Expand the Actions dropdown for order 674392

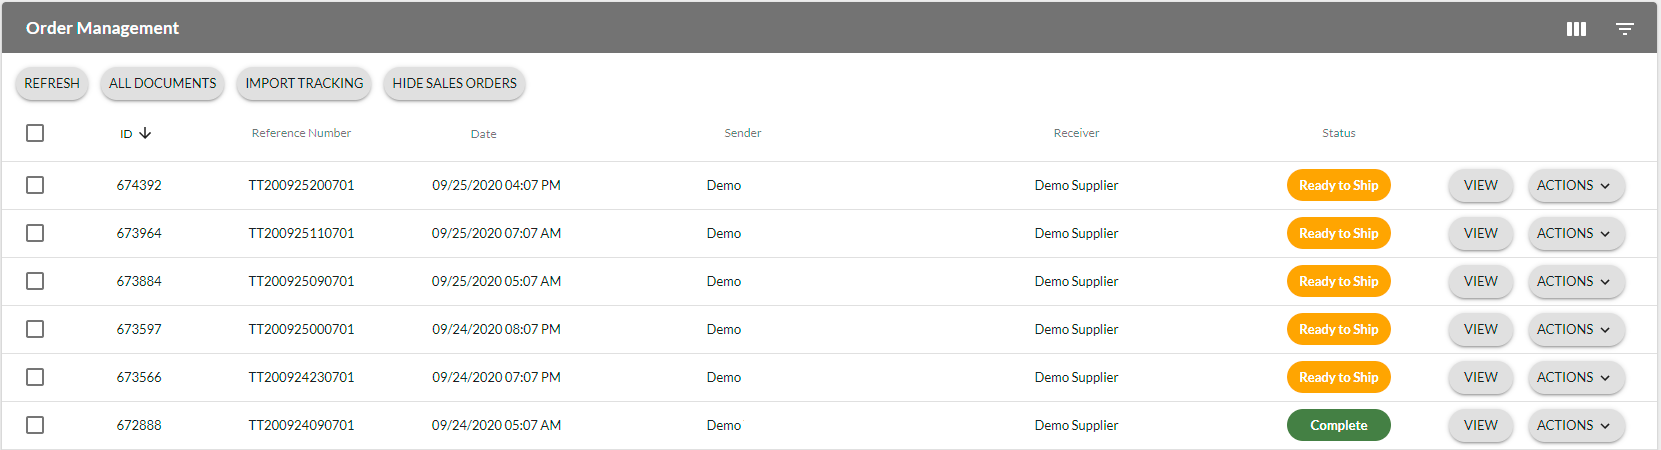pyautogui.click(x=1574, y=185)
